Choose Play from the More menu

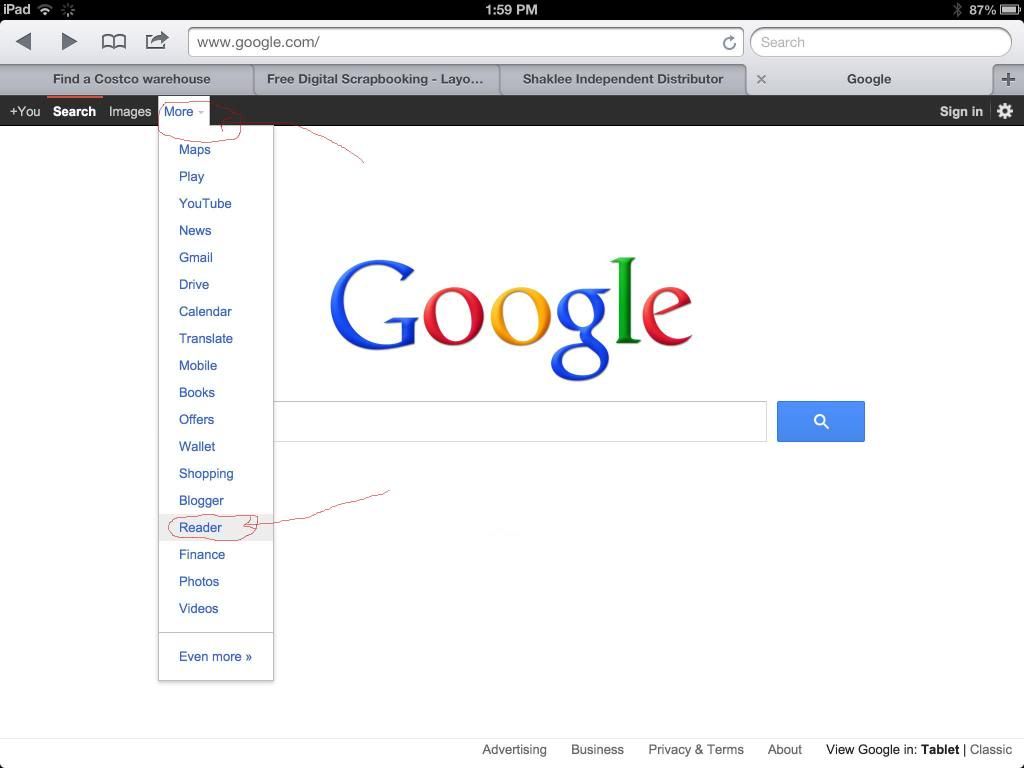191,176
